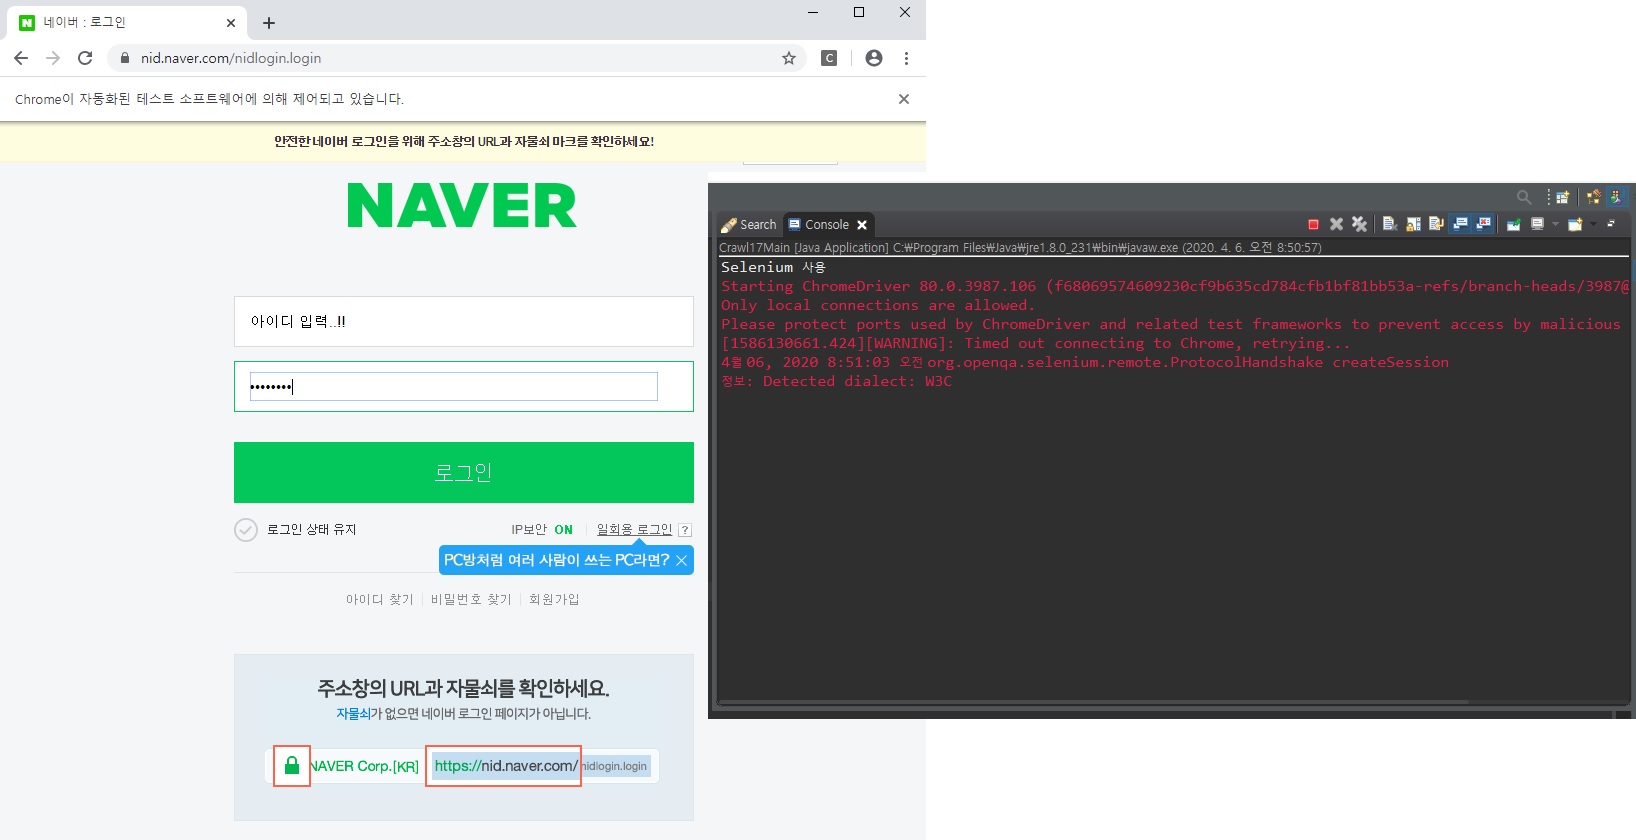Click the address bar lock icon

pyautogui.click(x=125, y=58)
